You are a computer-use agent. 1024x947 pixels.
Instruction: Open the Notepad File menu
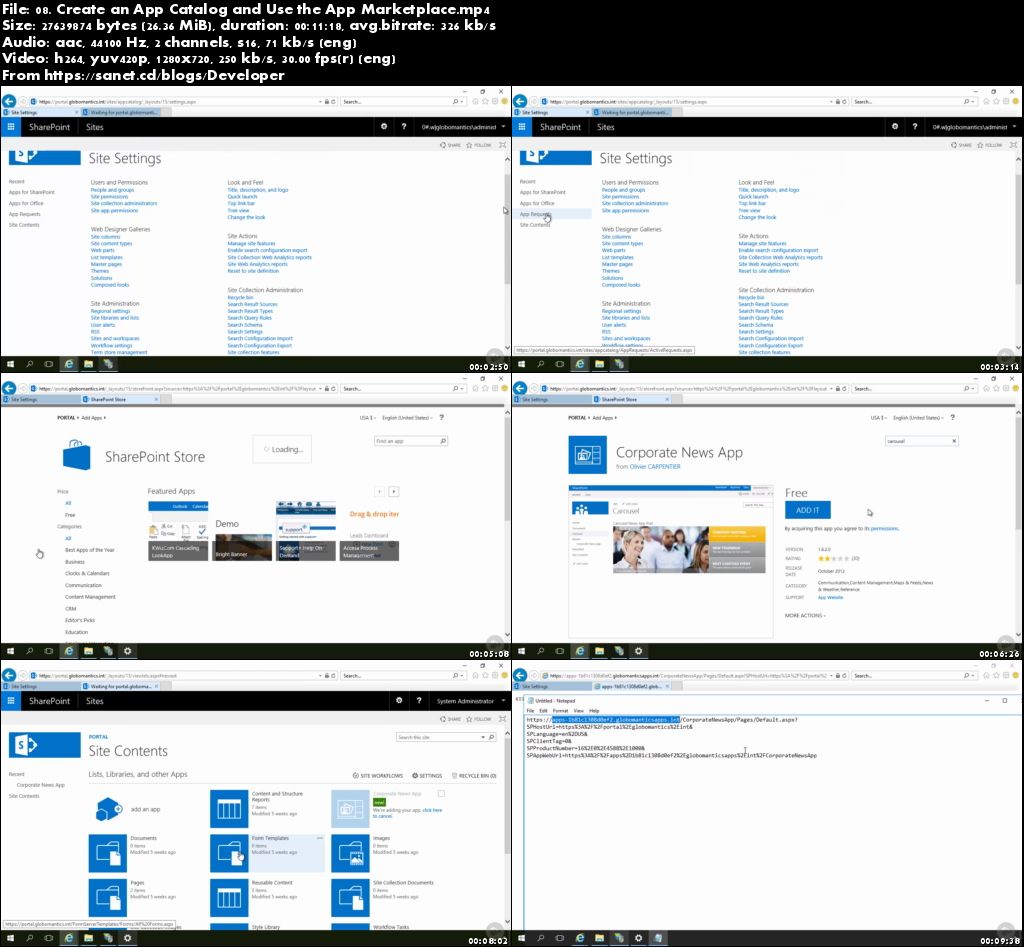pyautogui.click(x=530, y=711)
